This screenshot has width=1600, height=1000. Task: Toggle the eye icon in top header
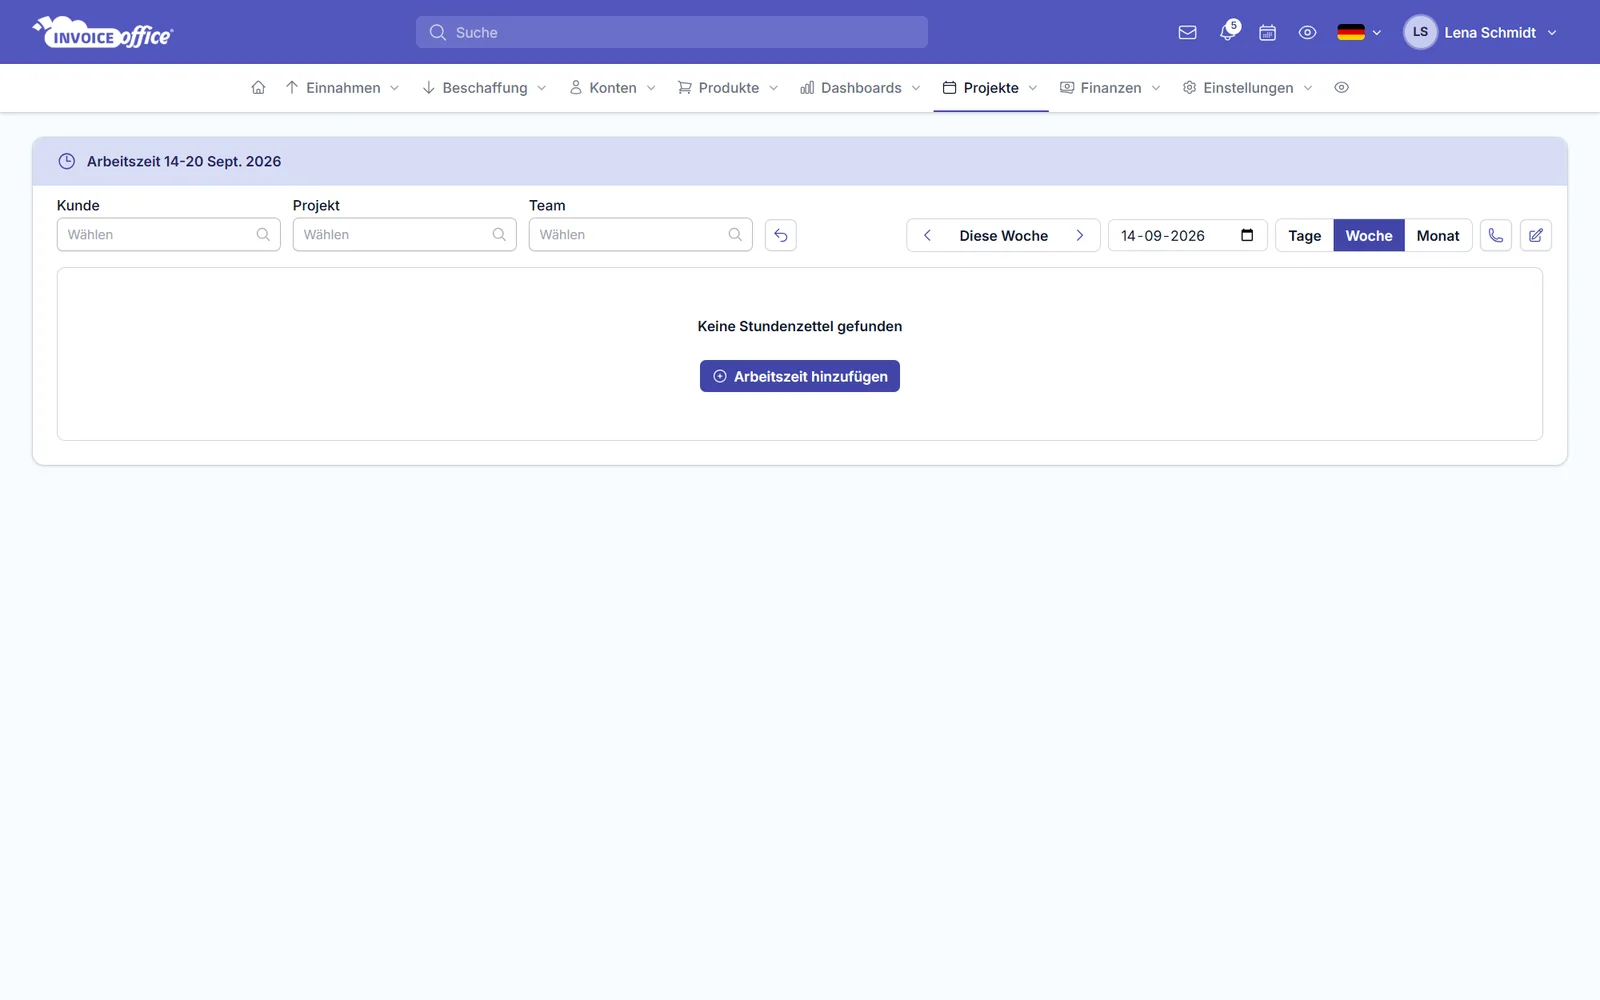coord(1307,32)
